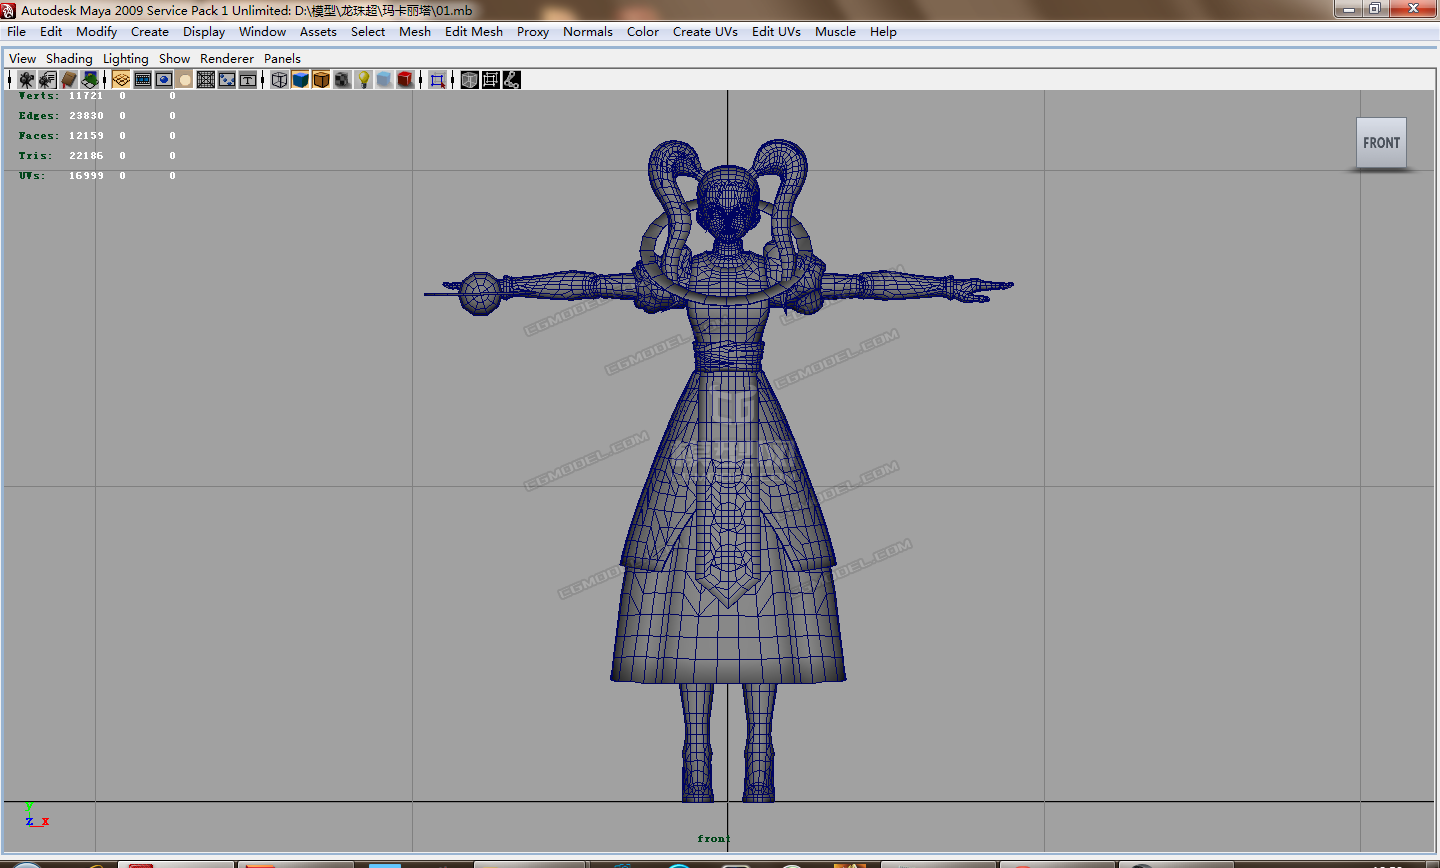Click the Select Camera icon
The image size is (1440, 868).
pyautogui.click(x=27, y=80)
